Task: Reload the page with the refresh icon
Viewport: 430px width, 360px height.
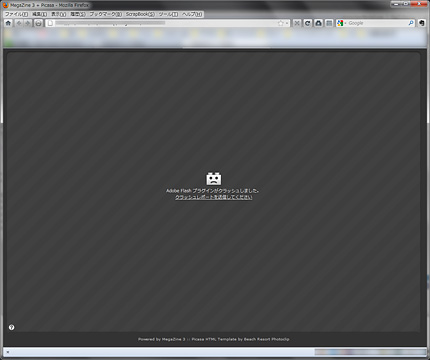Action: point(308,23)
